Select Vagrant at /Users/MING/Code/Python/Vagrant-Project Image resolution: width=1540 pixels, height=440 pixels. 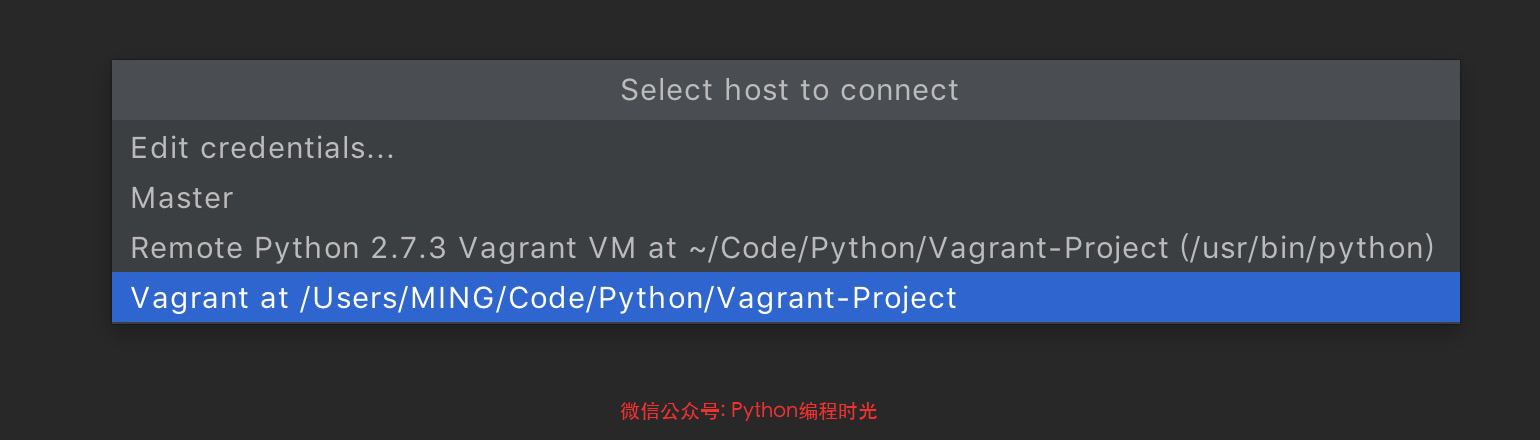543,298
